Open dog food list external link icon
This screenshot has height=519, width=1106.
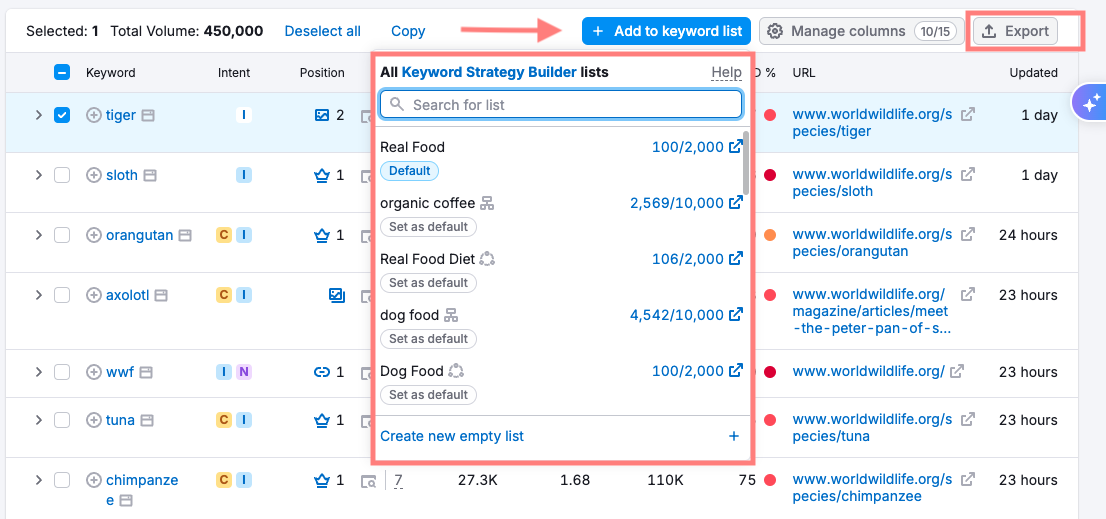tap(736, 315)
